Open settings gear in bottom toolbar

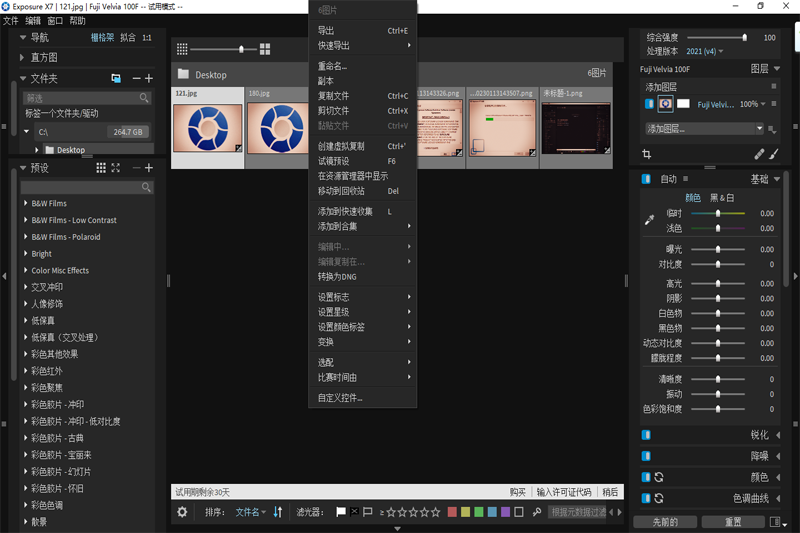click(182, 512)
